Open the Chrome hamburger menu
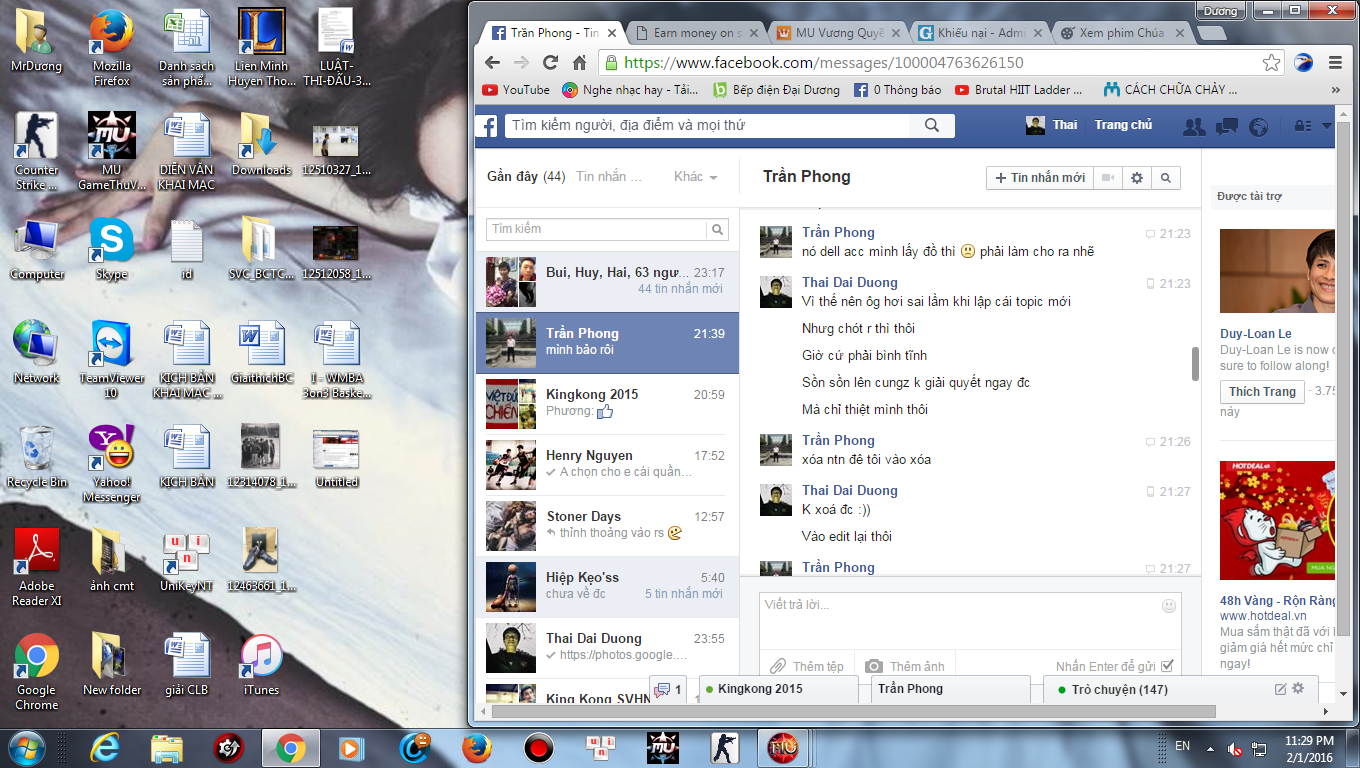 pos(1334,63)
